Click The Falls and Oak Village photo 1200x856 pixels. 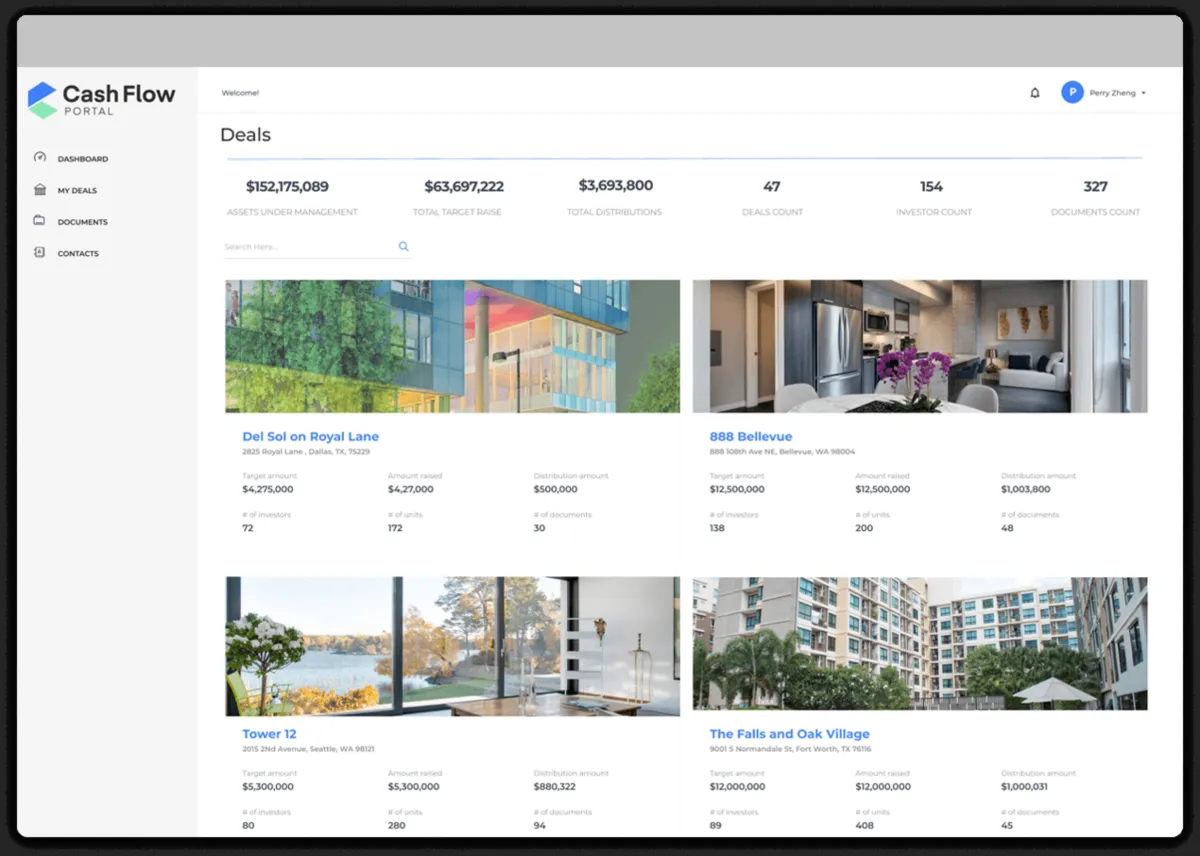click(x=920, y=644)
